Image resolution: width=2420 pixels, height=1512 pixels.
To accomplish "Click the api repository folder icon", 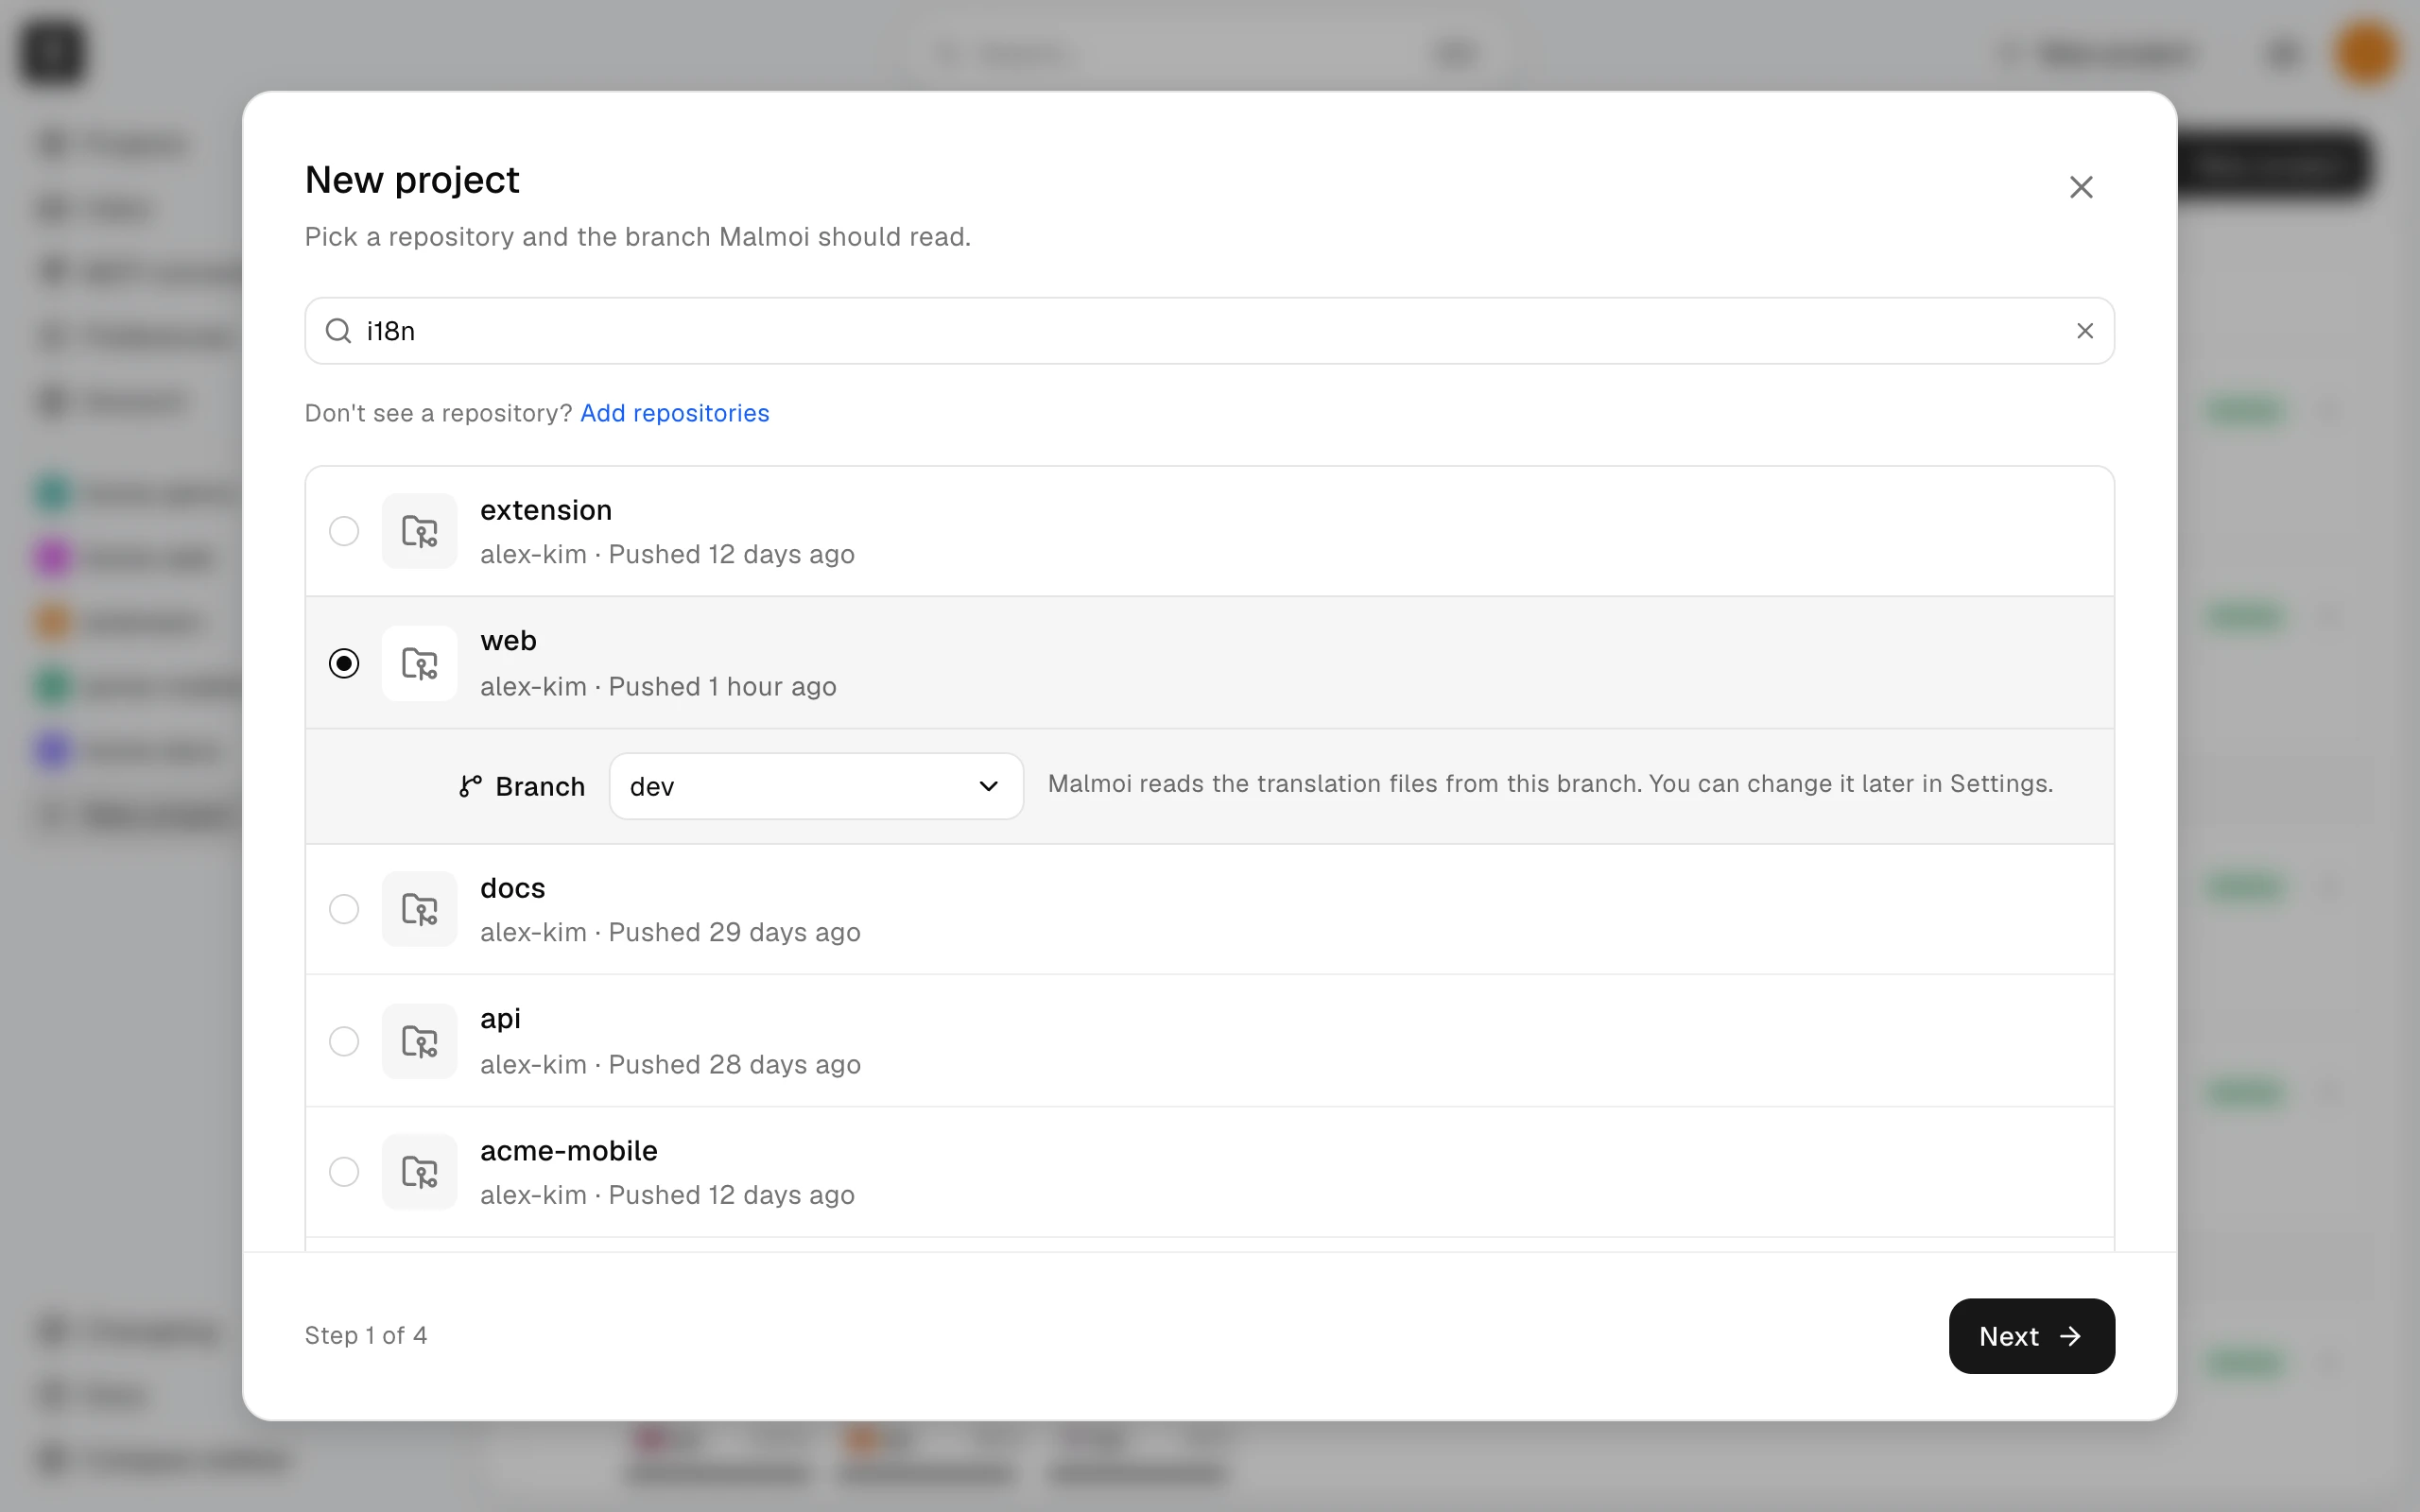I will coord(420,1041).
